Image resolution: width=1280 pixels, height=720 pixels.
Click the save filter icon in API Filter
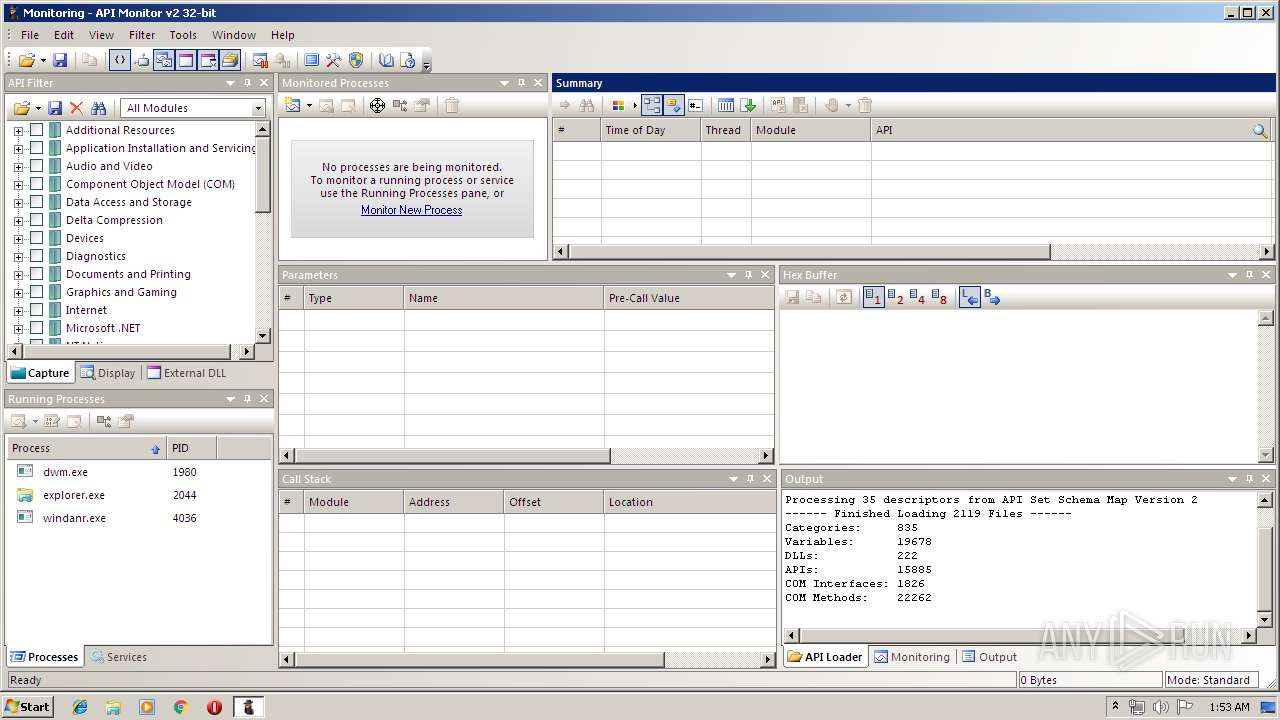coord(55,108)
